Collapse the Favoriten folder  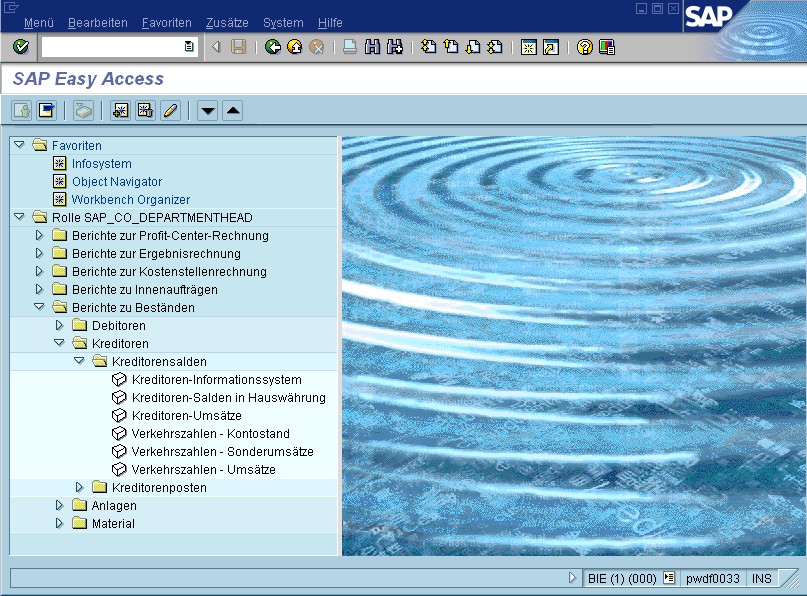click(x=19, y=145)
